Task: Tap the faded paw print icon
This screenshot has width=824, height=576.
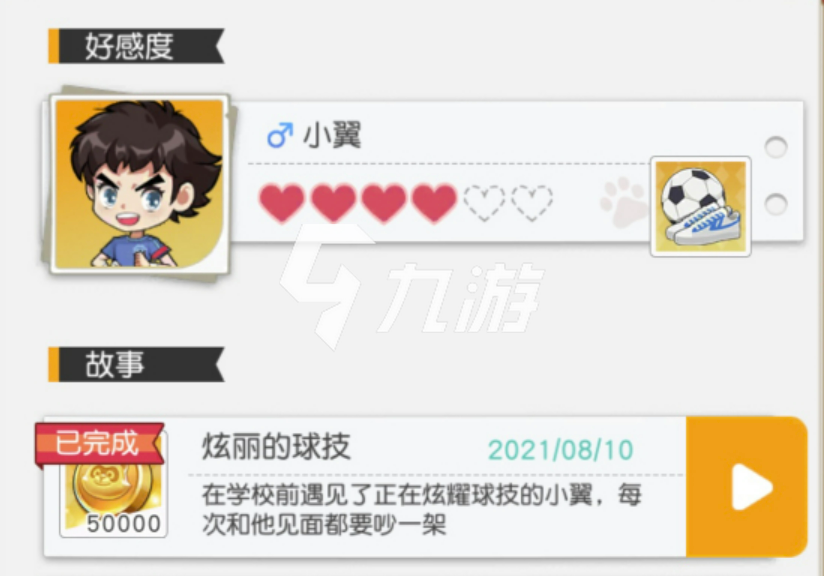Action: [x=624, y=203]
